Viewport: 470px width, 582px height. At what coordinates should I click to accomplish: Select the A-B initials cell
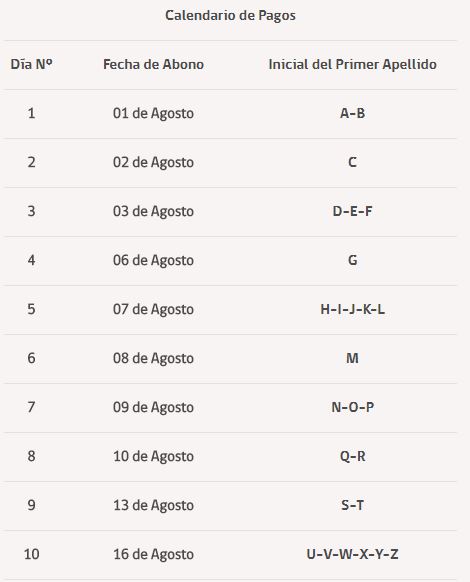point(352,113)
